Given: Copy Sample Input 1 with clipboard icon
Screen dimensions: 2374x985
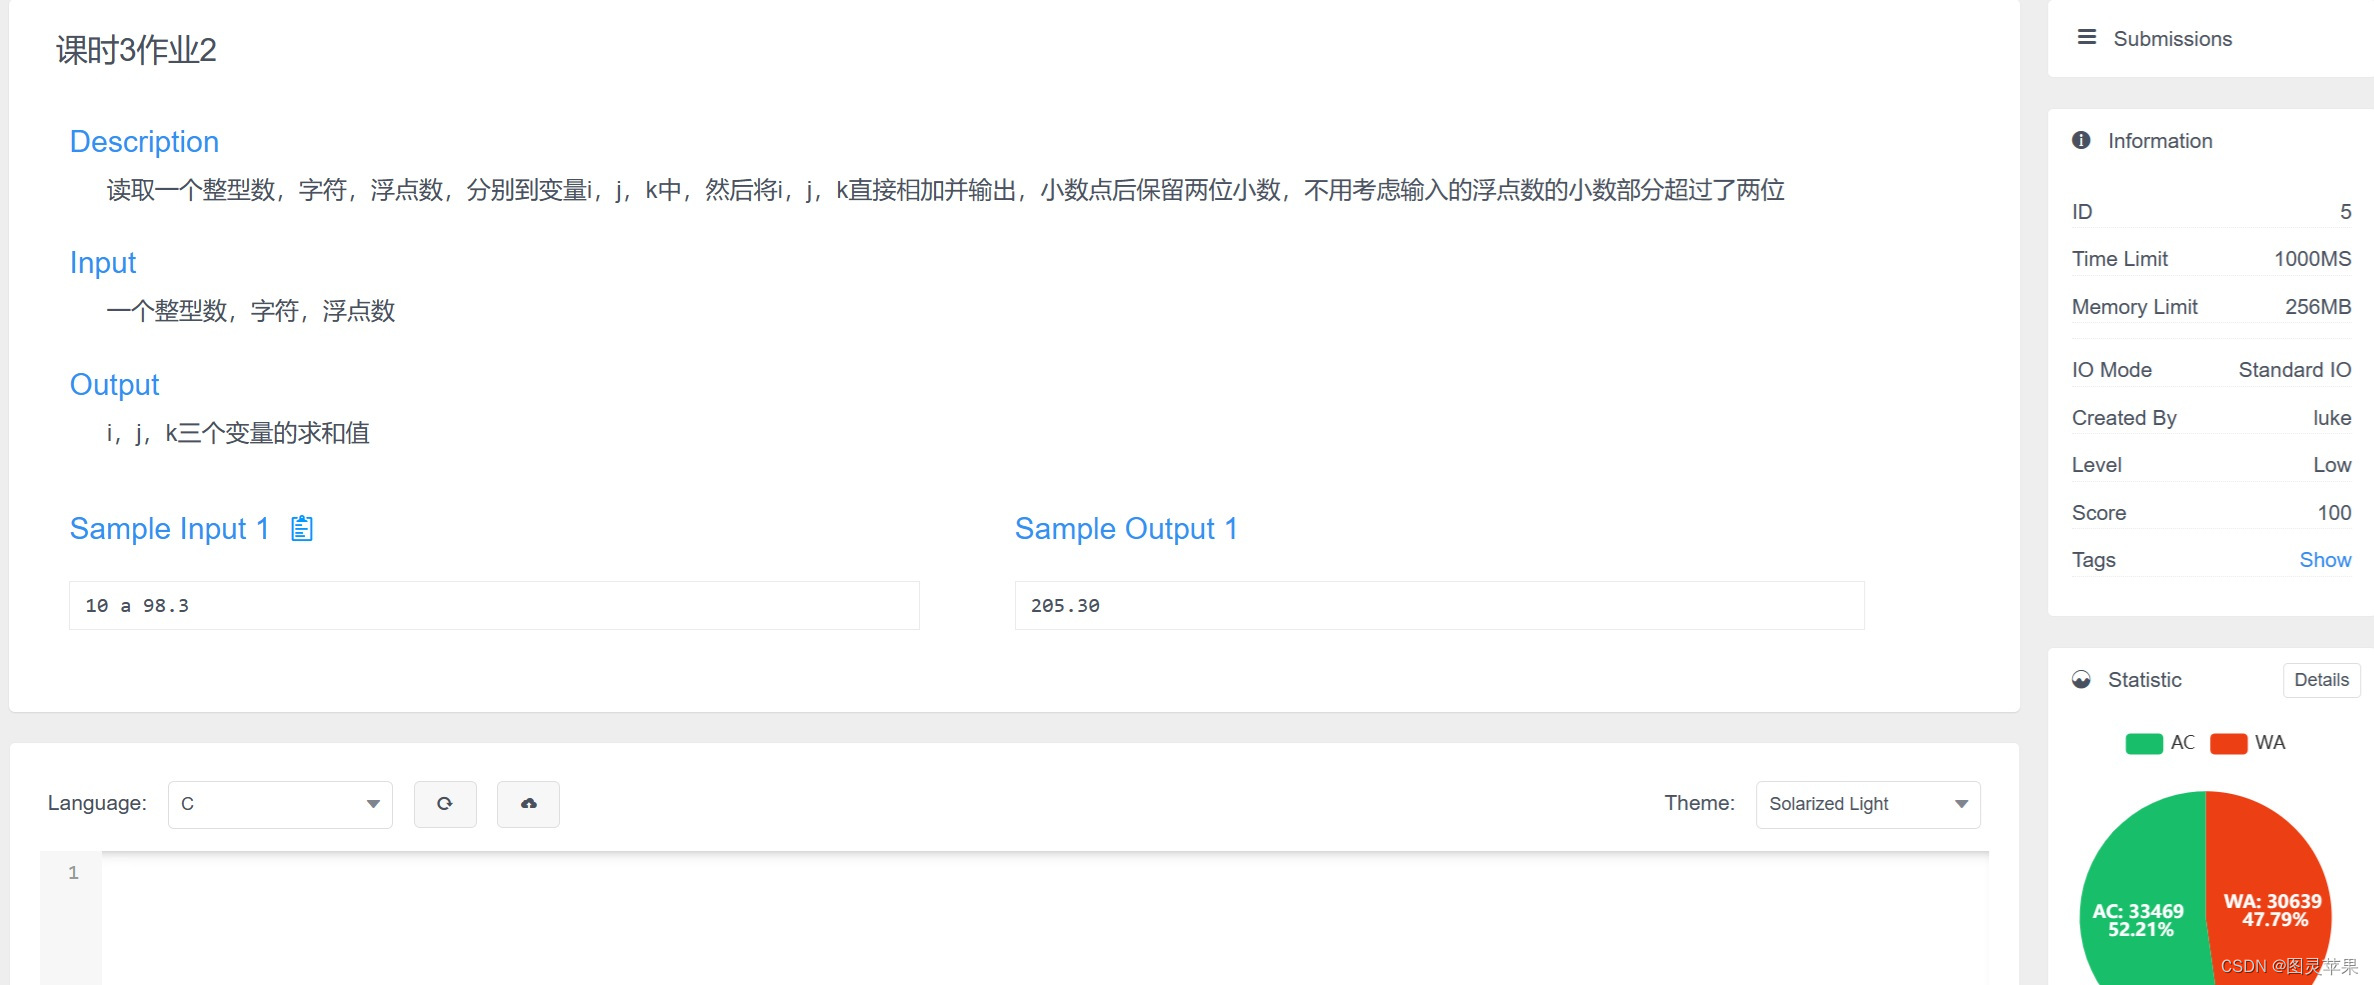Looking at the screenshot, I should pyautogui.click(x=302, y=528).
